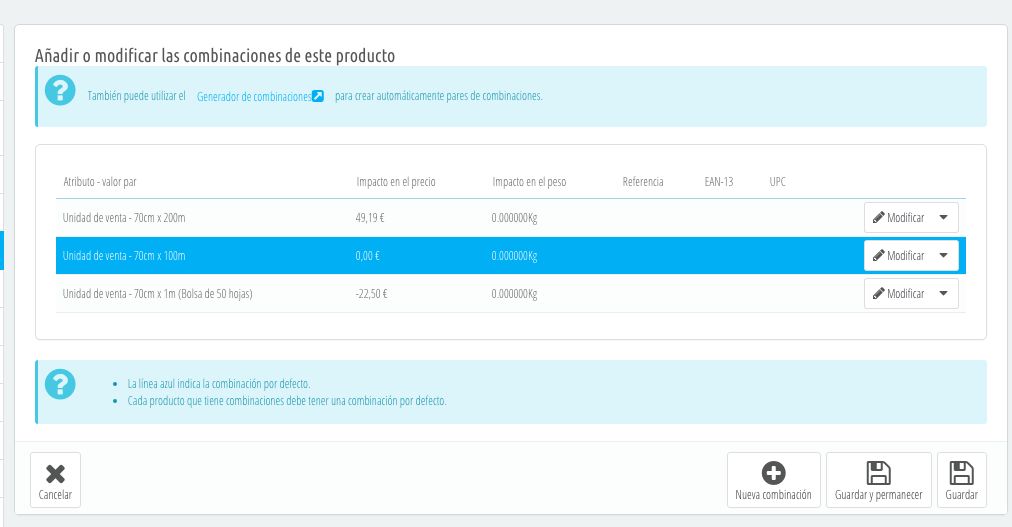Select the Unidad de venta - 70cm x 100m text
The image size is (1012, 527).
pos(124,255)
